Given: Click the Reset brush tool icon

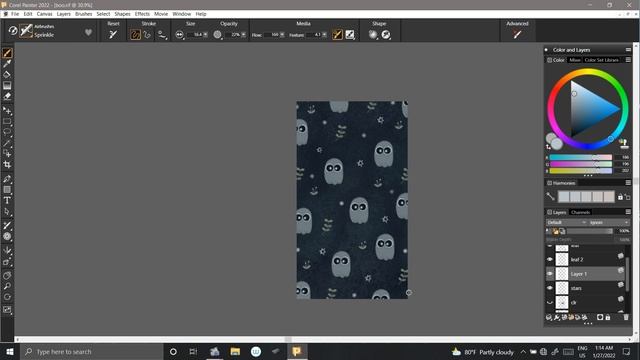Looking at the screenshot, I should pyautogui.click(x=113, y=35).
